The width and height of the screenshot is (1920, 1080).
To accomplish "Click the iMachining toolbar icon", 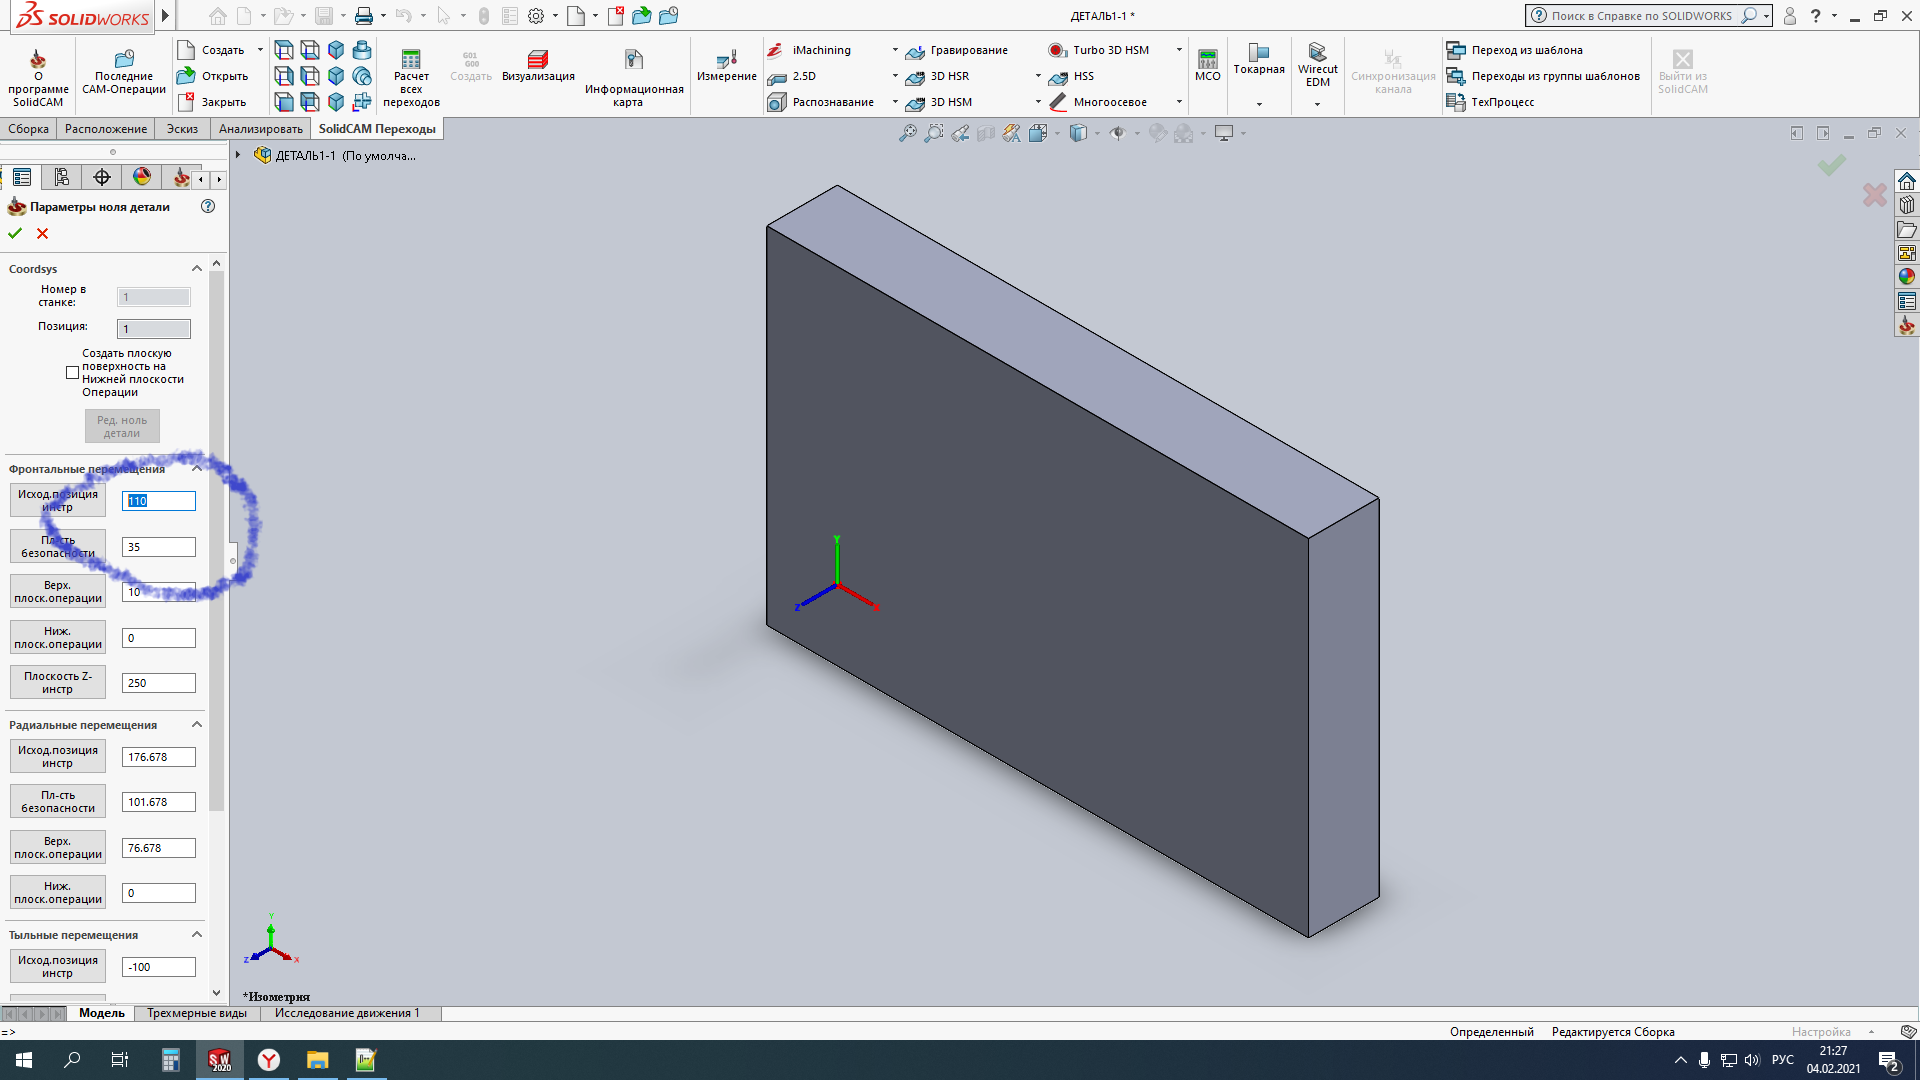I will pos(776,50).
